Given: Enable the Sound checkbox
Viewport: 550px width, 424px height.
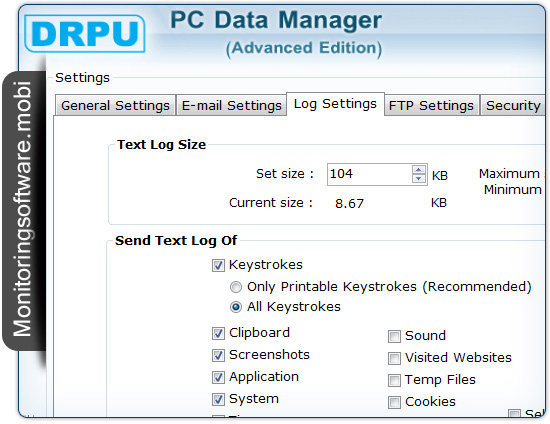Looking at the screenshot, I should pos(394,336).
